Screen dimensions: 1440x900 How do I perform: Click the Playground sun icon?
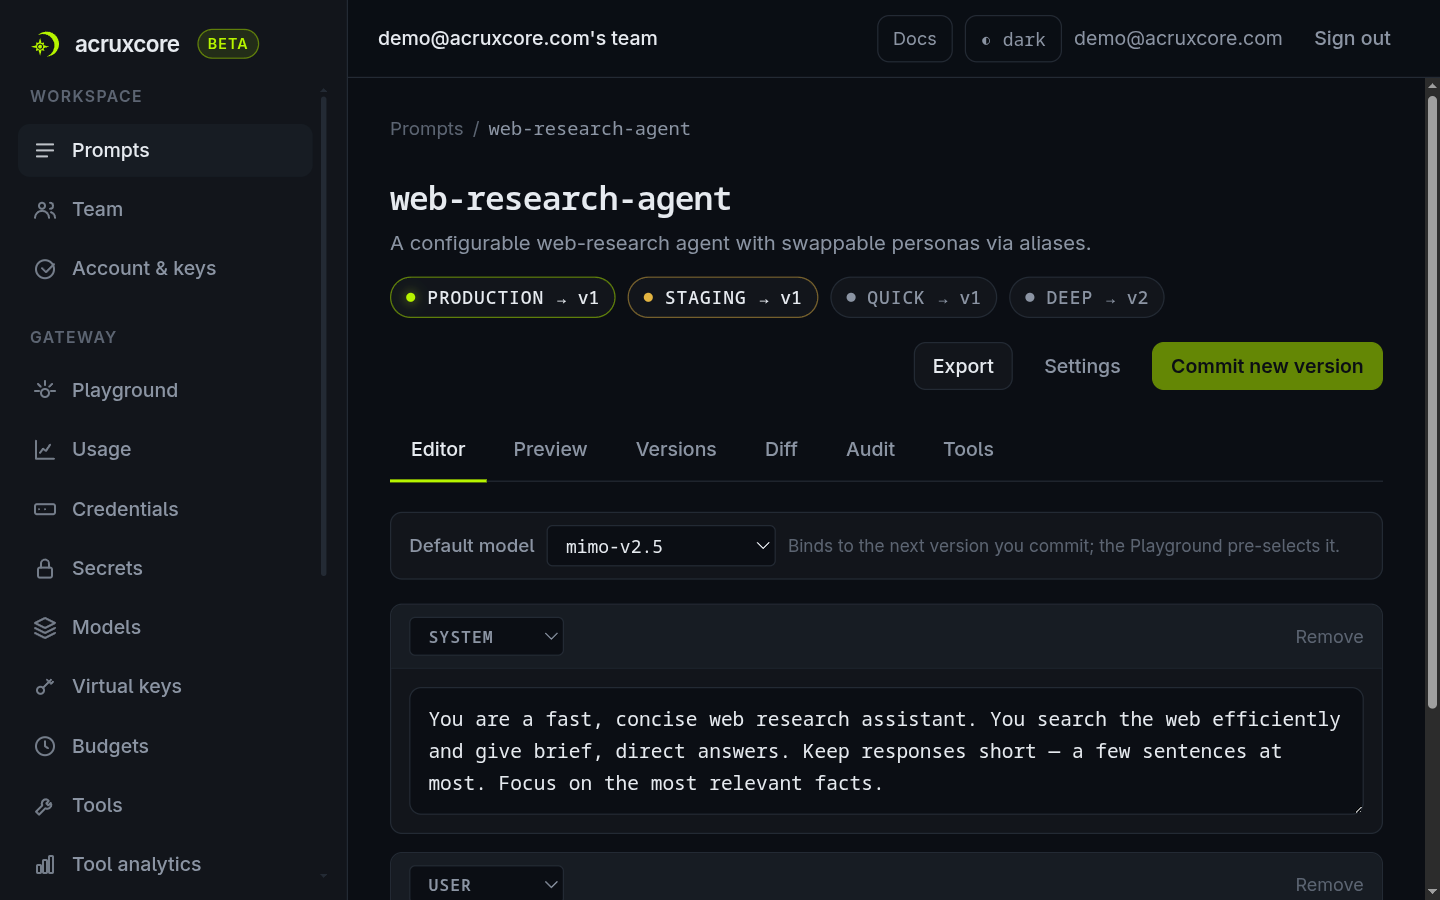pyautogui.click(x=45, y=390)
